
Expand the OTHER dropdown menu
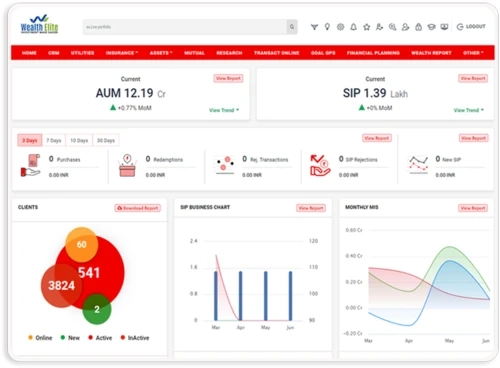pos(473,53)
